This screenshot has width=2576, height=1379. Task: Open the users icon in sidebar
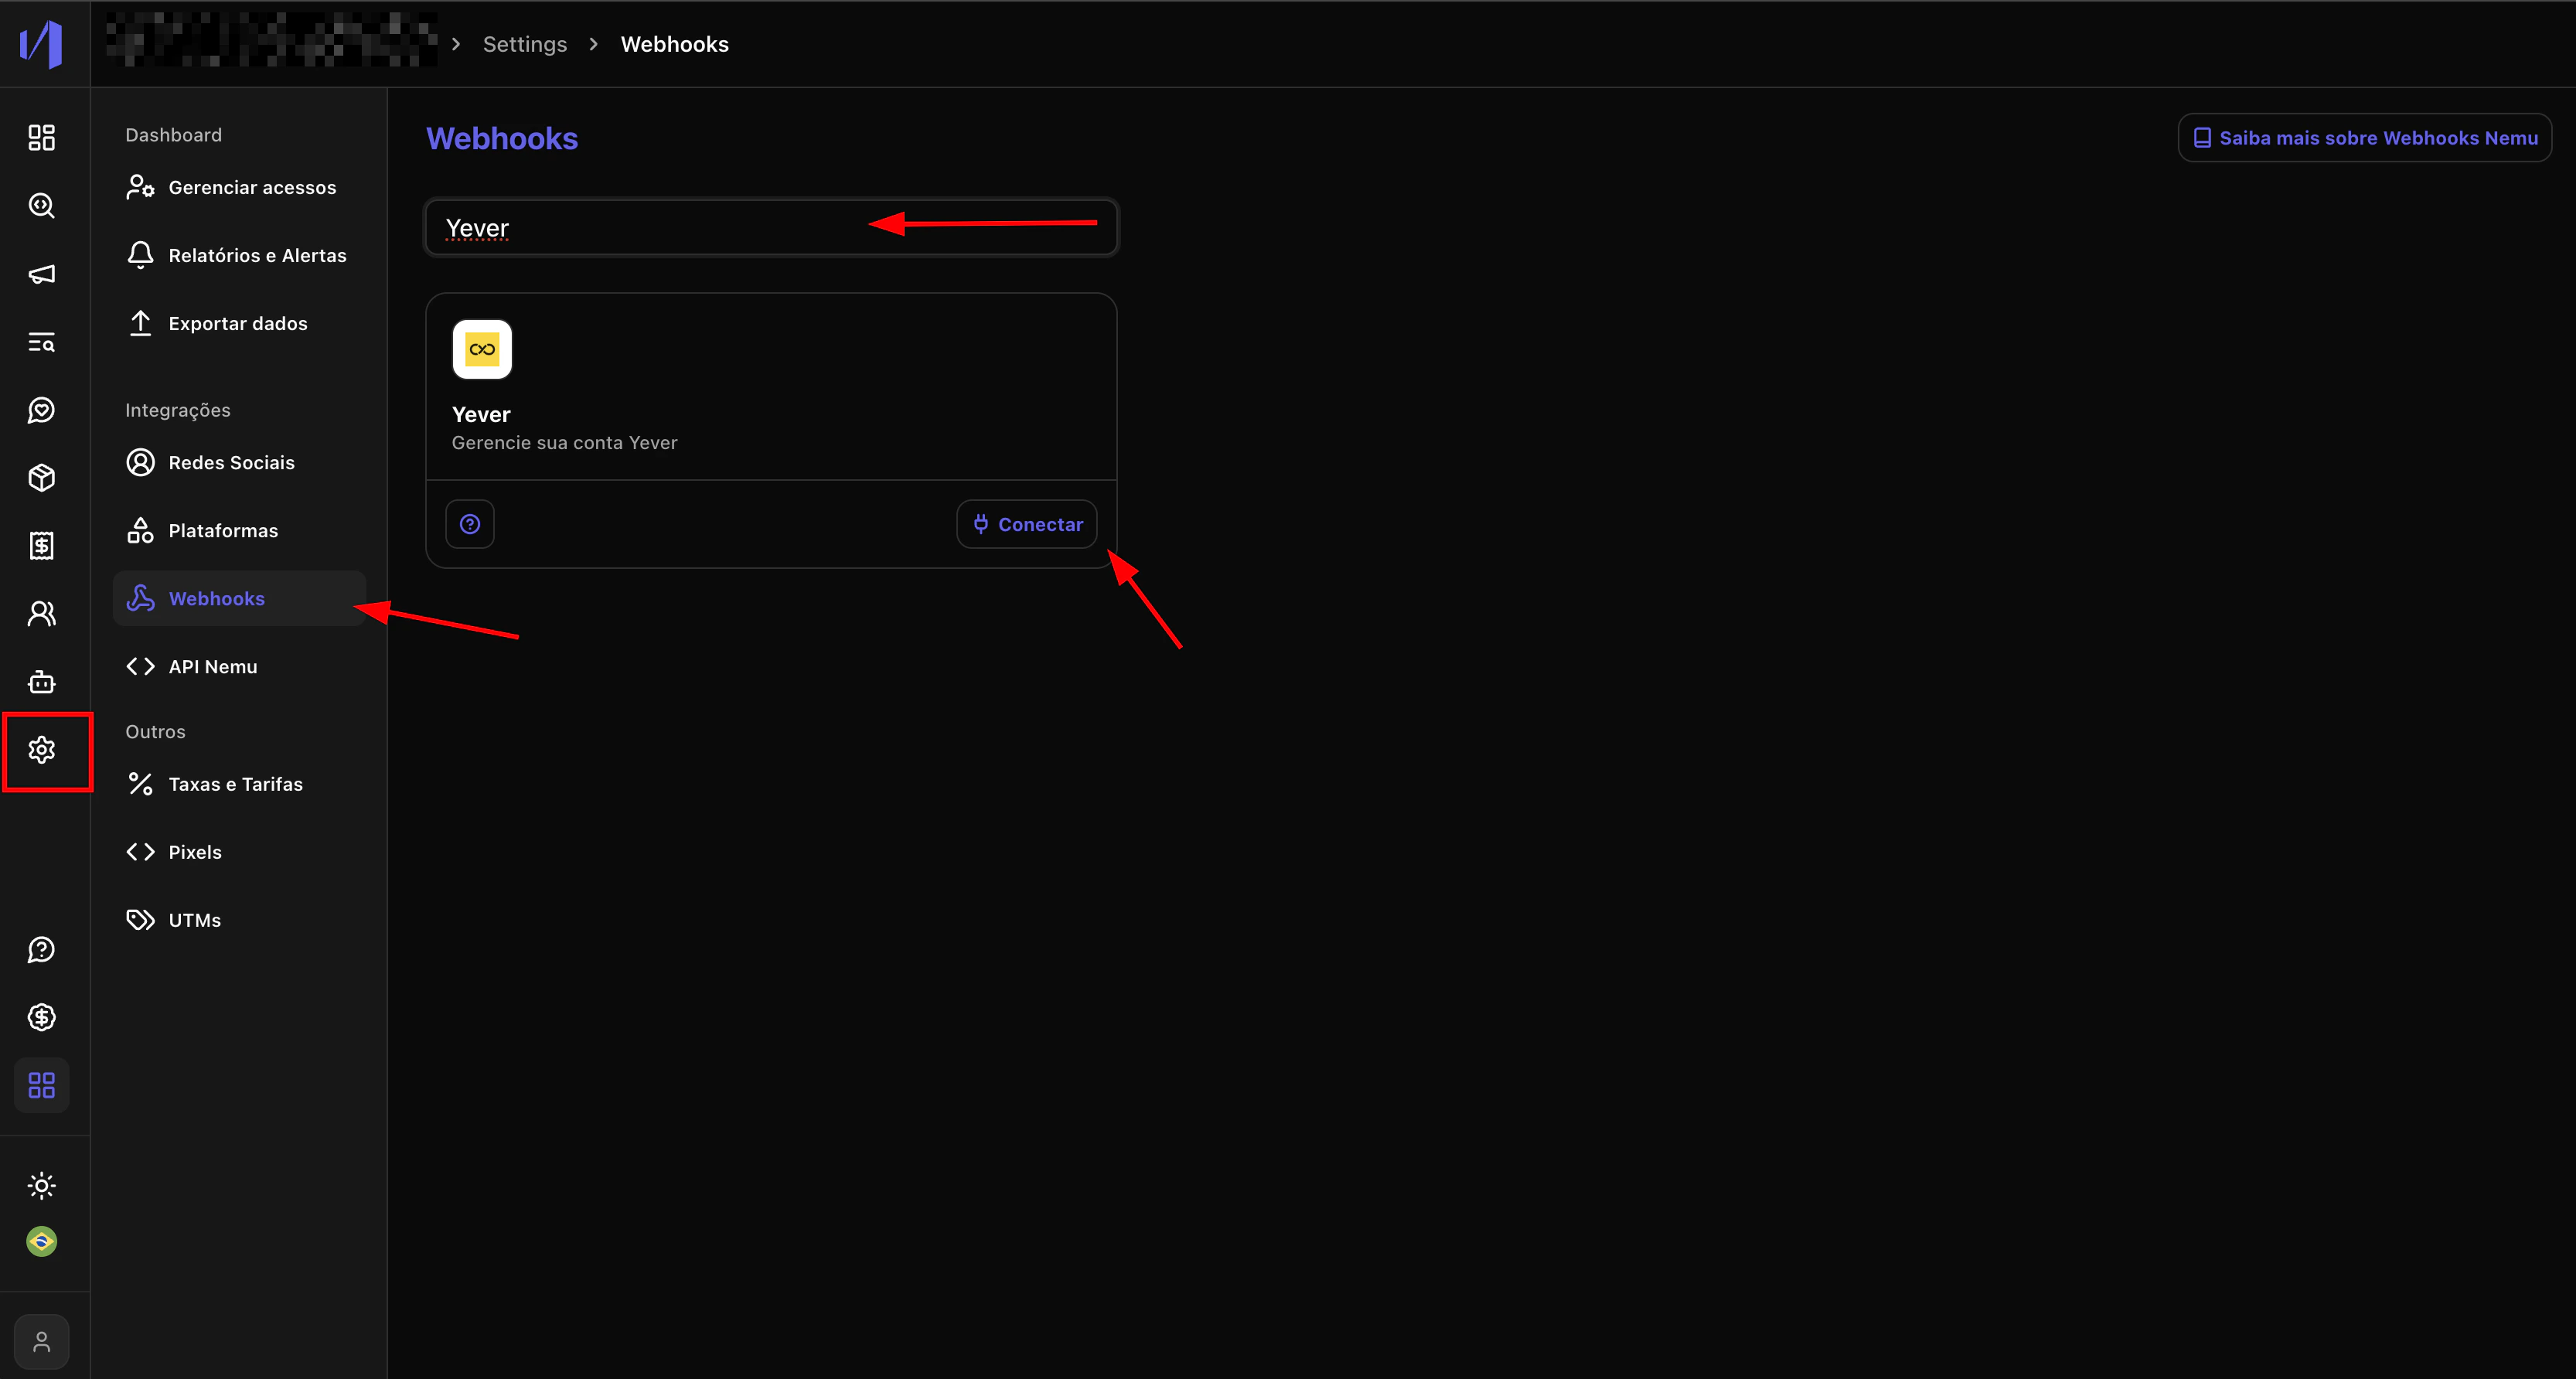pyautogui.click(x=42, y=614)
